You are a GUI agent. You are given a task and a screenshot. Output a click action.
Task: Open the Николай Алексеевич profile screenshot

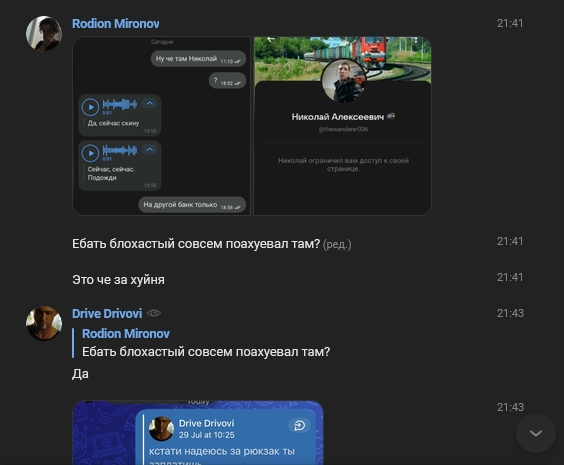(342, 126)
